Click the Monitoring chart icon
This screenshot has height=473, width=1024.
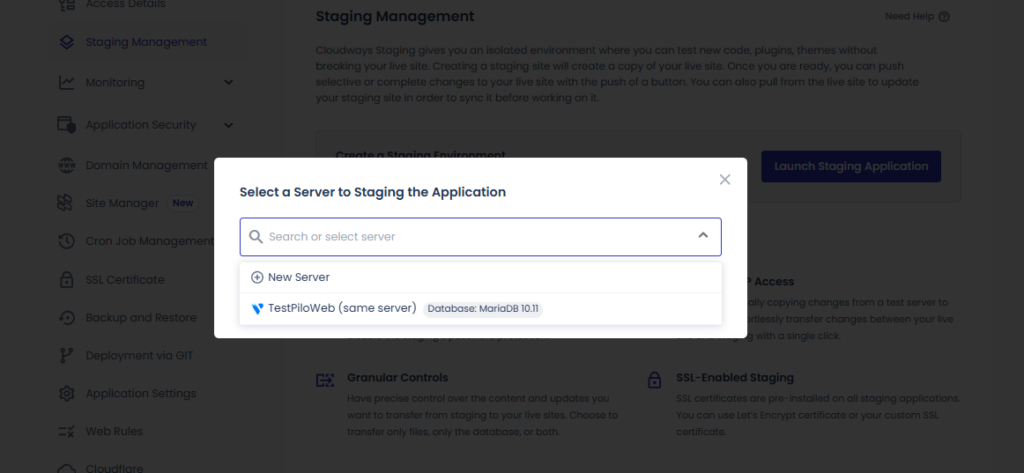coord(67,83)
